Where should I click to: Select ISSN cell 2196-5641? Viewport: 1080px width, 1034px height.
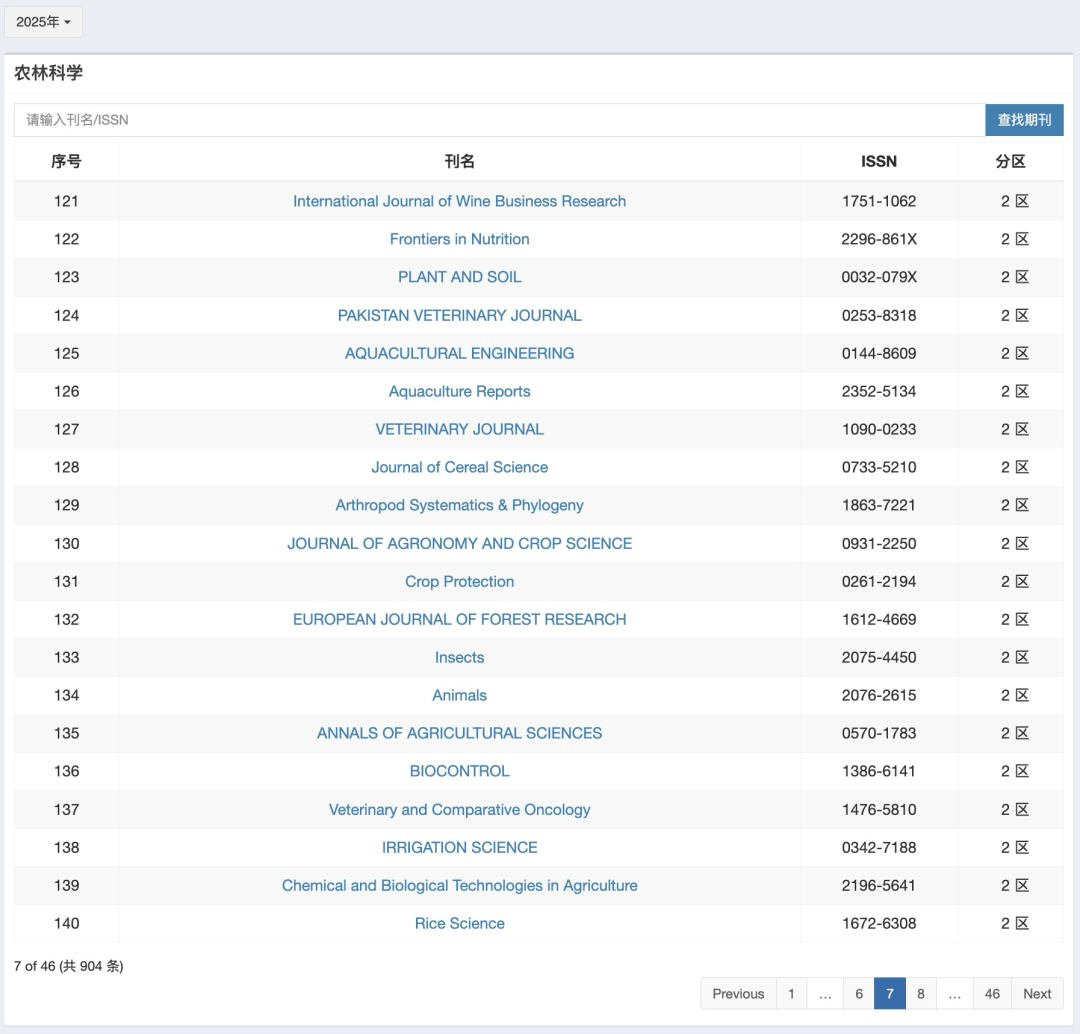click(879, 885)
